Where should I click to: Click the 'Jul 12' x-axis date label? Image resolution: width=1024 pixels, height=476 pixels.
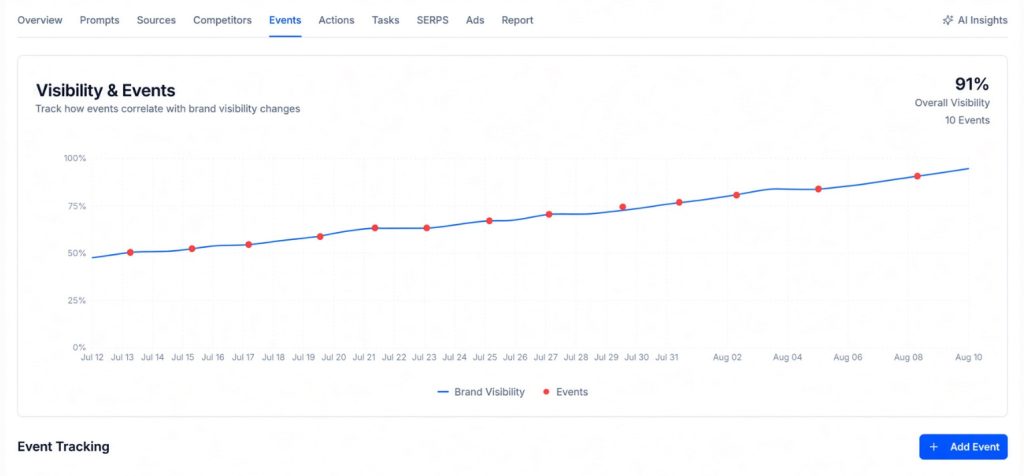tap(92, 357)
